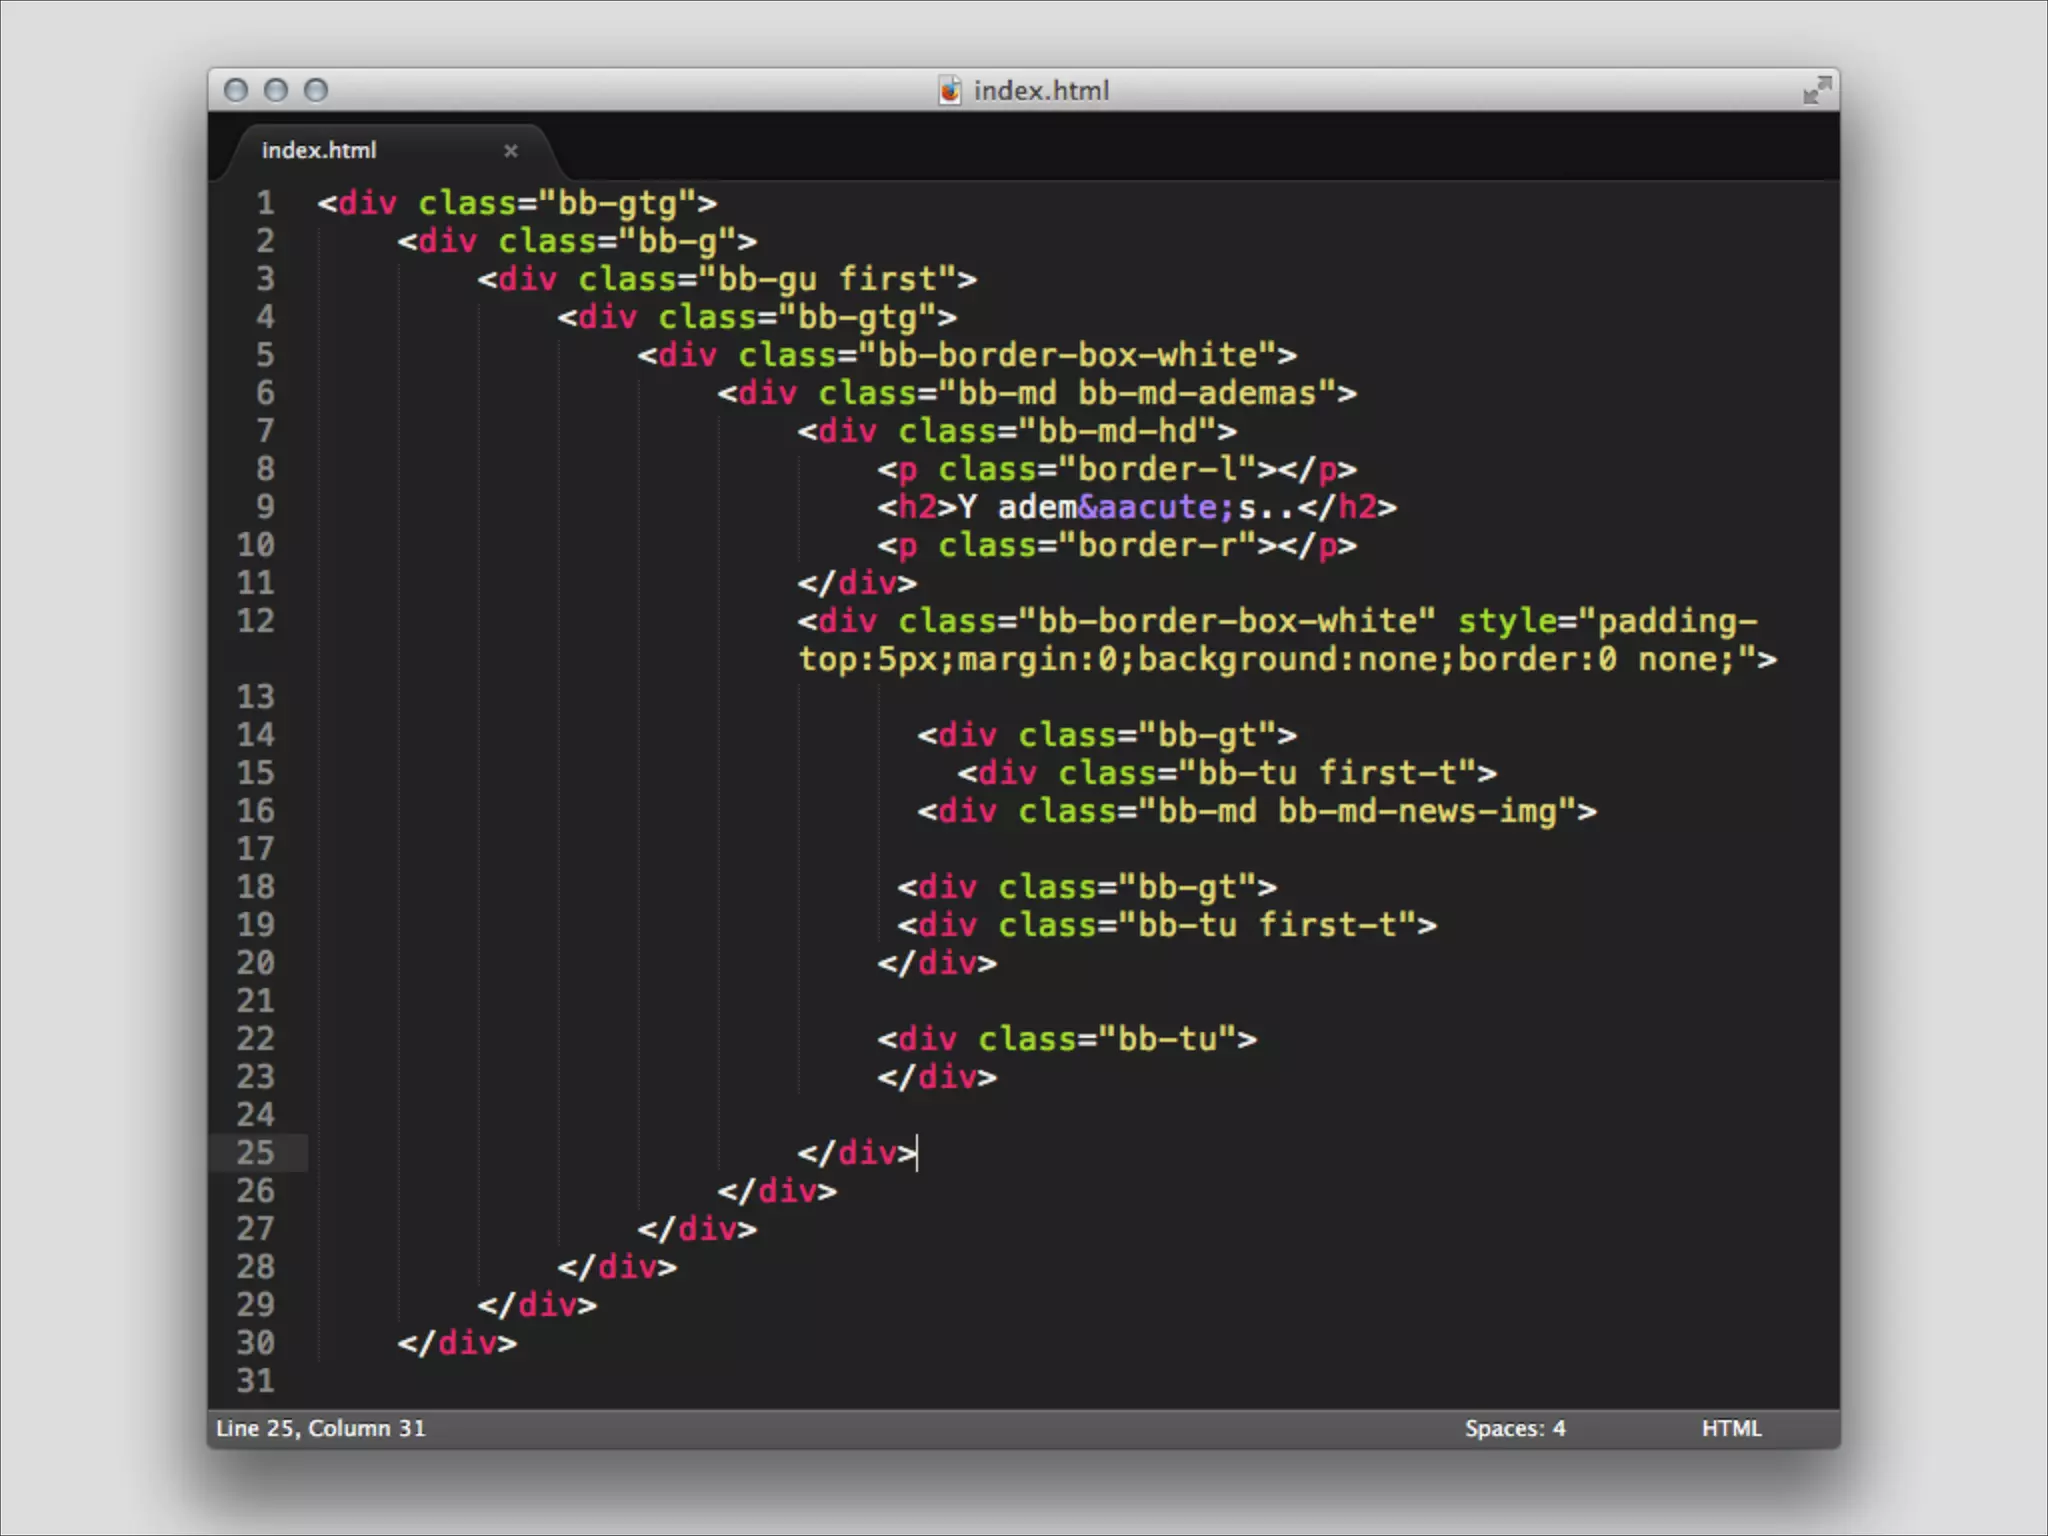The width and height of the screenshot is (2048, 1536).
Task: Click line number 1 in the gutter
Action: coord(265,203)
